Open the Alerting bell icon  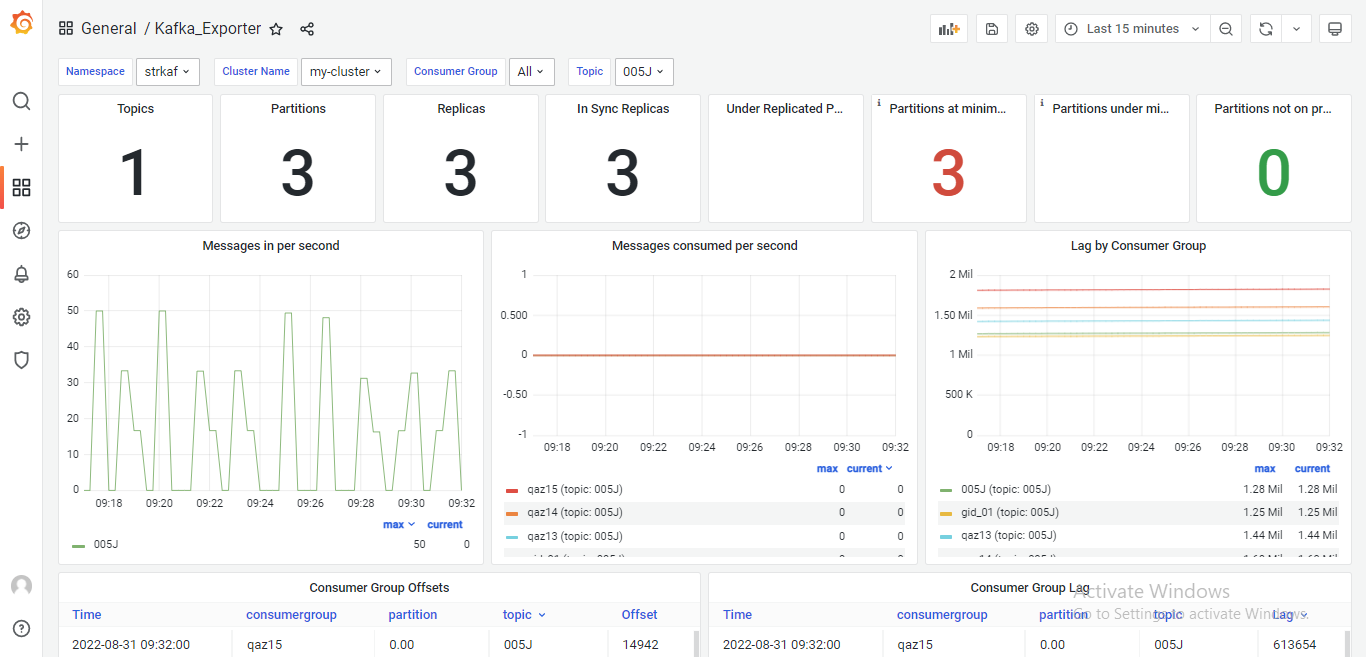(21, 274)
